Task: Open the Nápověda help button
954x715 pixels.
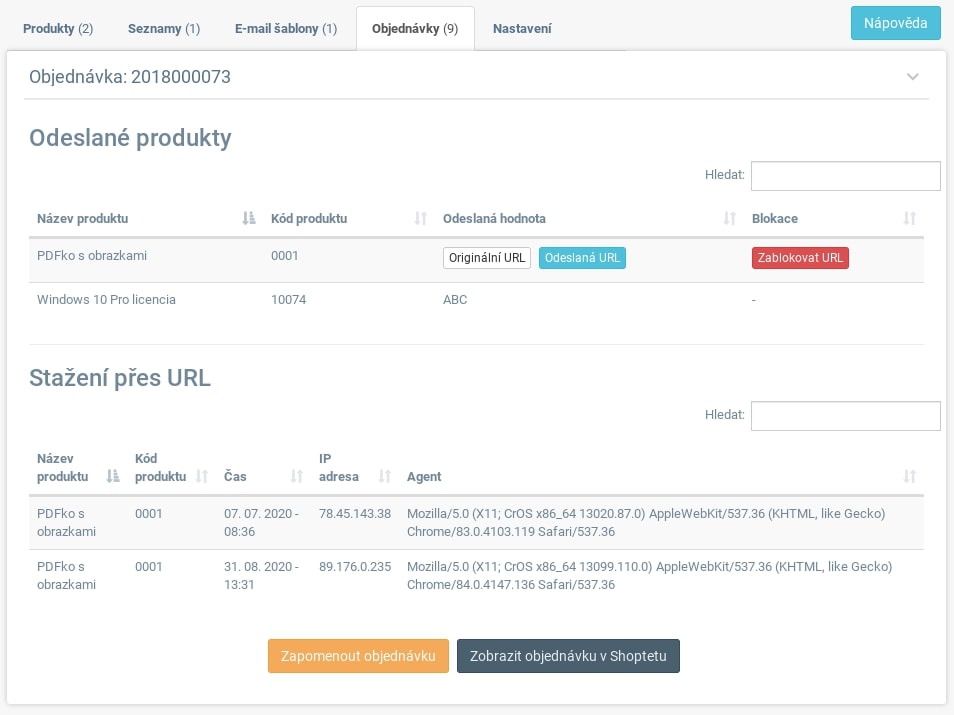Action: (x=896, y=23)
